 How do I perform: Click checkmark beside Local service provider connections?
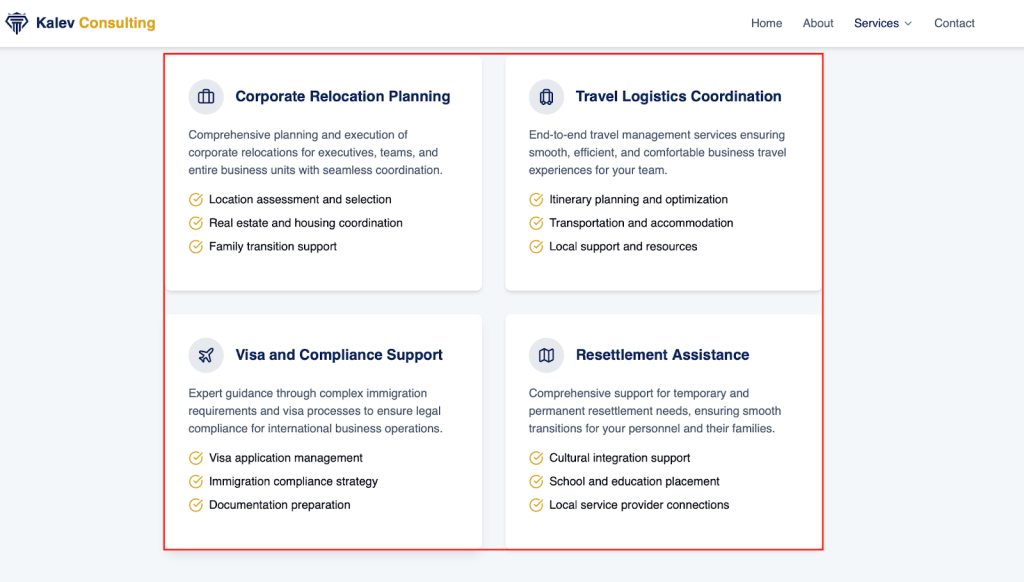tap(536, 505)
